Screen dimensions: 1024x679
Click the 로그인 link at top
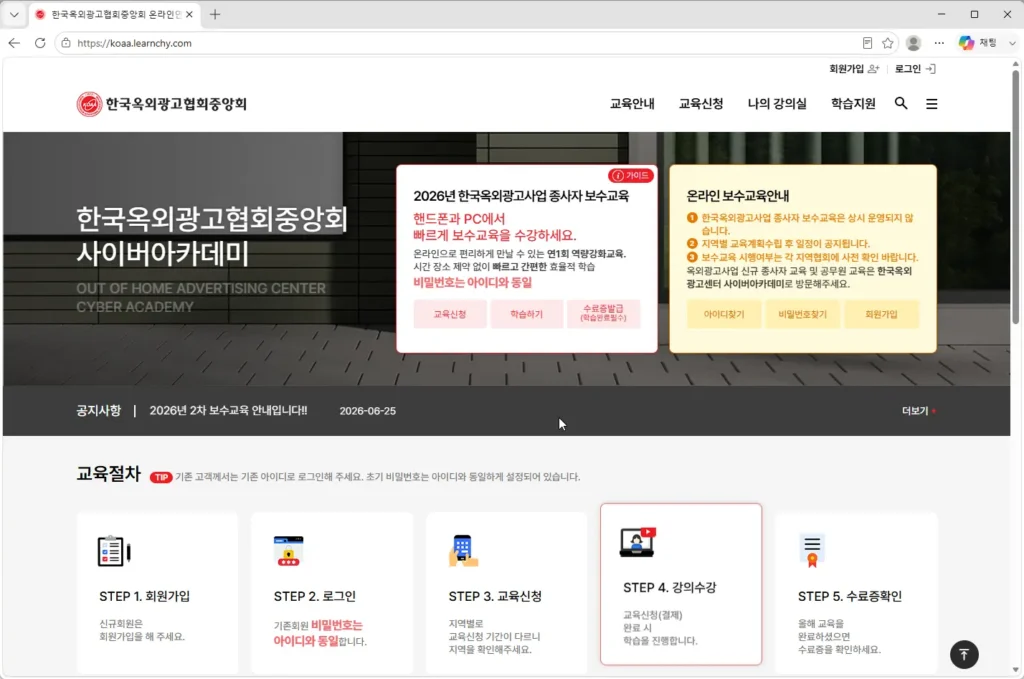(x=915, y=69)
